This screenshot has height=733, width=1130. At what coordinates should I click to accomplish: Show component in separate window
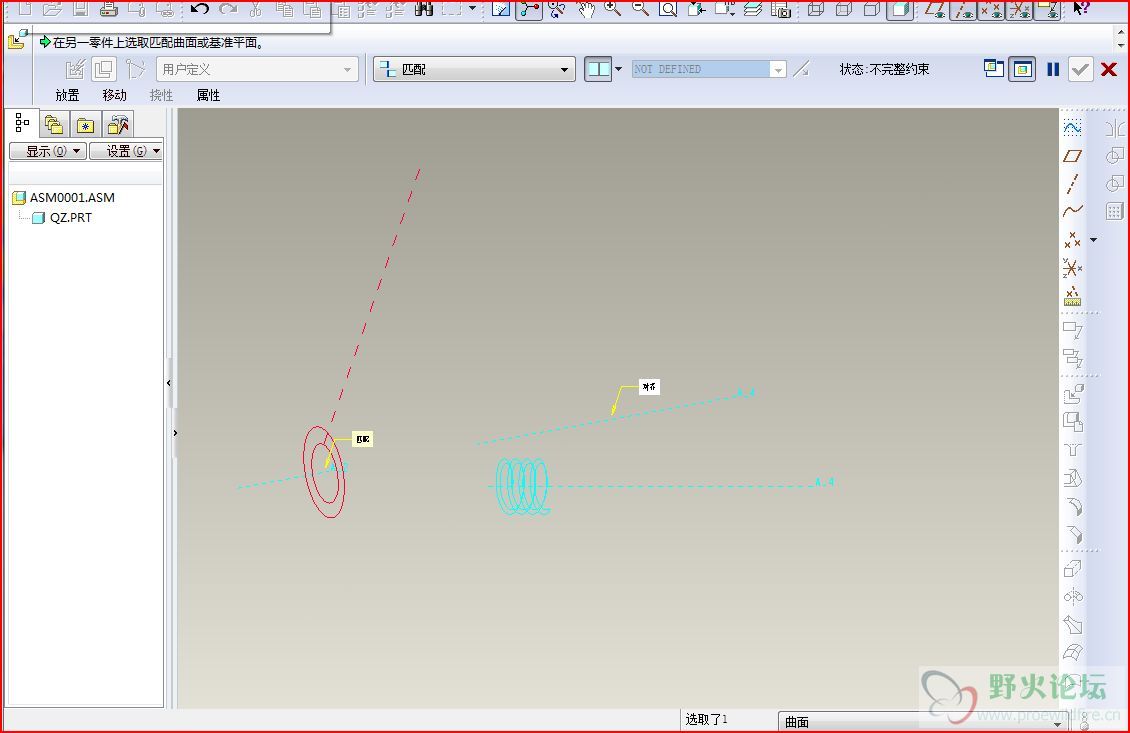994,68
